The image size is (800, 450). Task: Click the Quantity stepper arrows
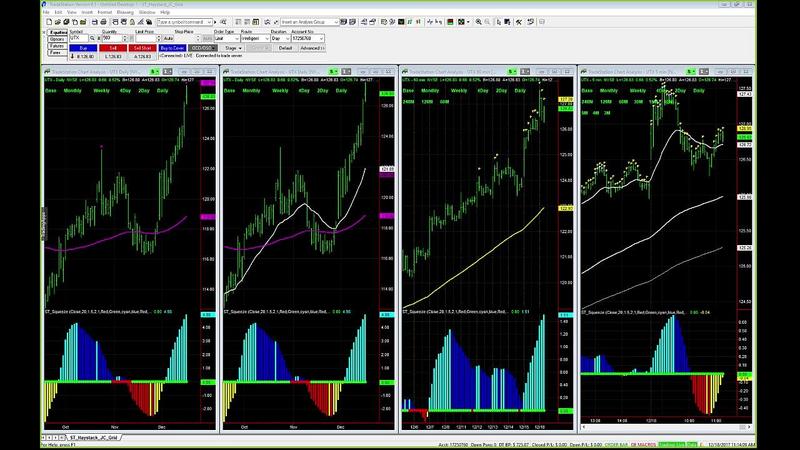(124, 38)
